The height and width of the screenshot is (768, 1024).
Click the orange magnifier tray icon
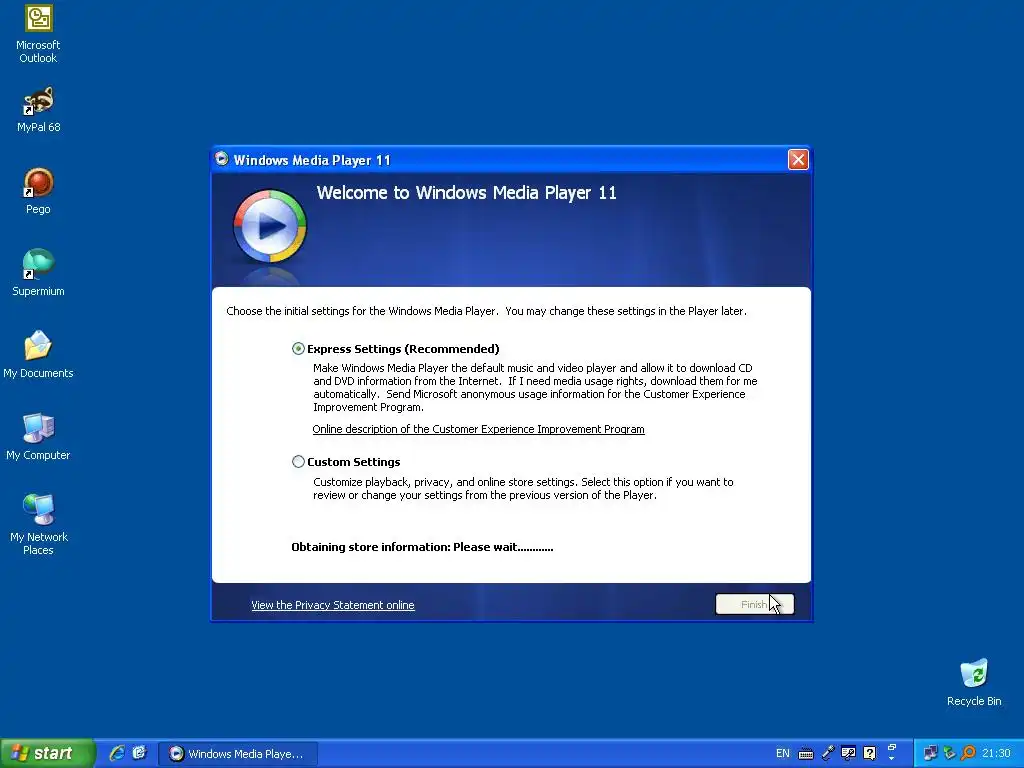point(968,754)
